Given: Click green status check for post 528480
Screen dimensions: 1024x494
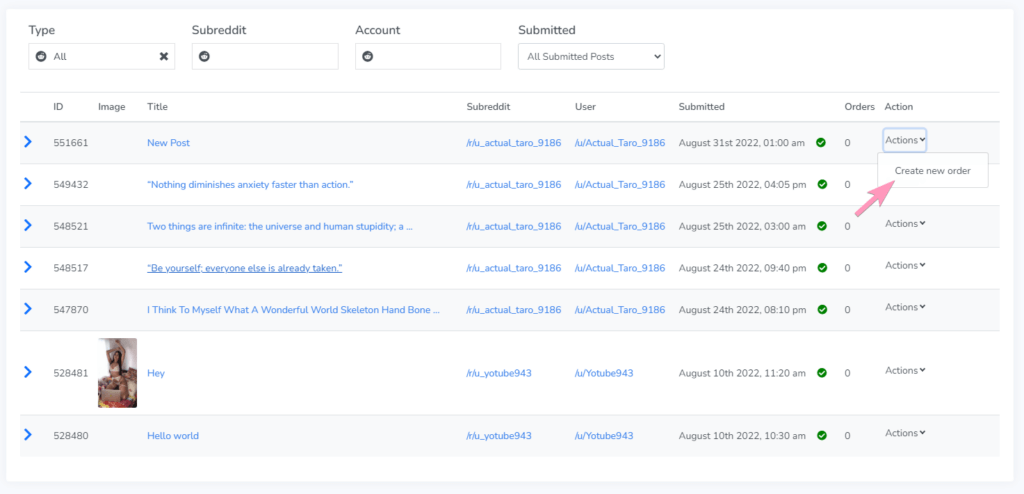Looking at the screenshot, I should click(x=821, y=436).
